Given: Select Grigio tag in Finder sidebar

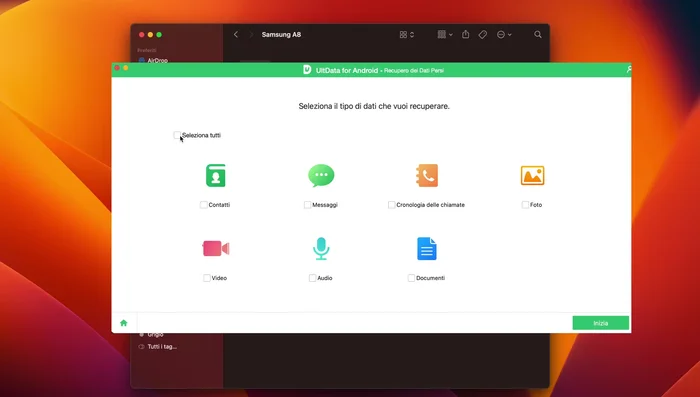Looking at the screenshot, I should (x=152, y=334).
